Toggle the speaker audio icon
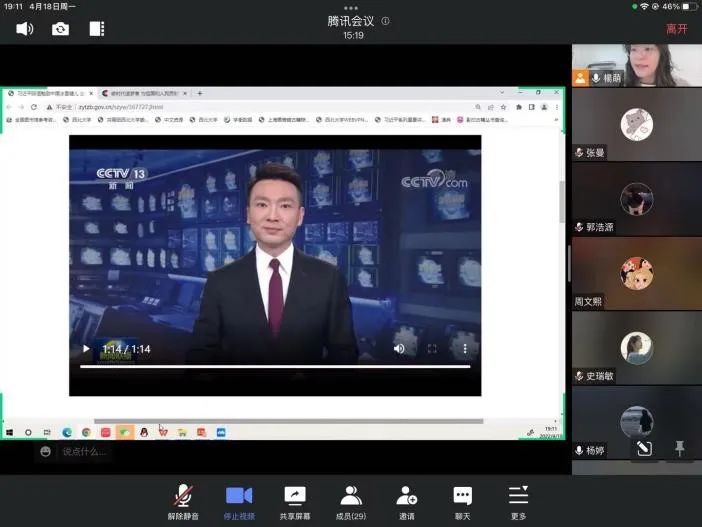 pos(25,28)
